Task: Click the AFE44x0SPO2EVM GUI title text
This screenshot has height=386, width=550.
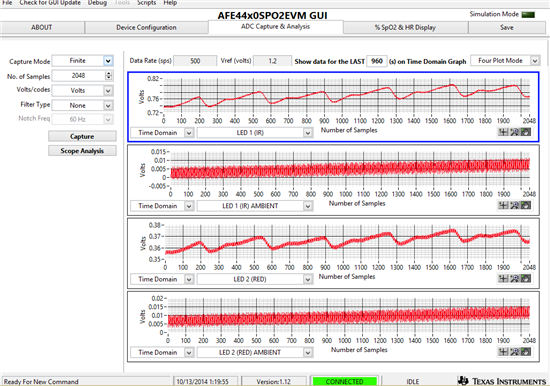Action: click(x=273, y=15)
